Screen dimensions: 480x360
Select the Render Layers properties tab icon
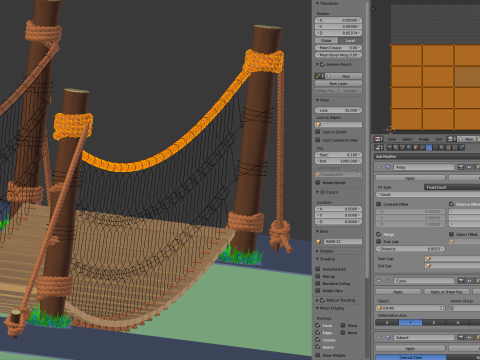coord(396,147)
